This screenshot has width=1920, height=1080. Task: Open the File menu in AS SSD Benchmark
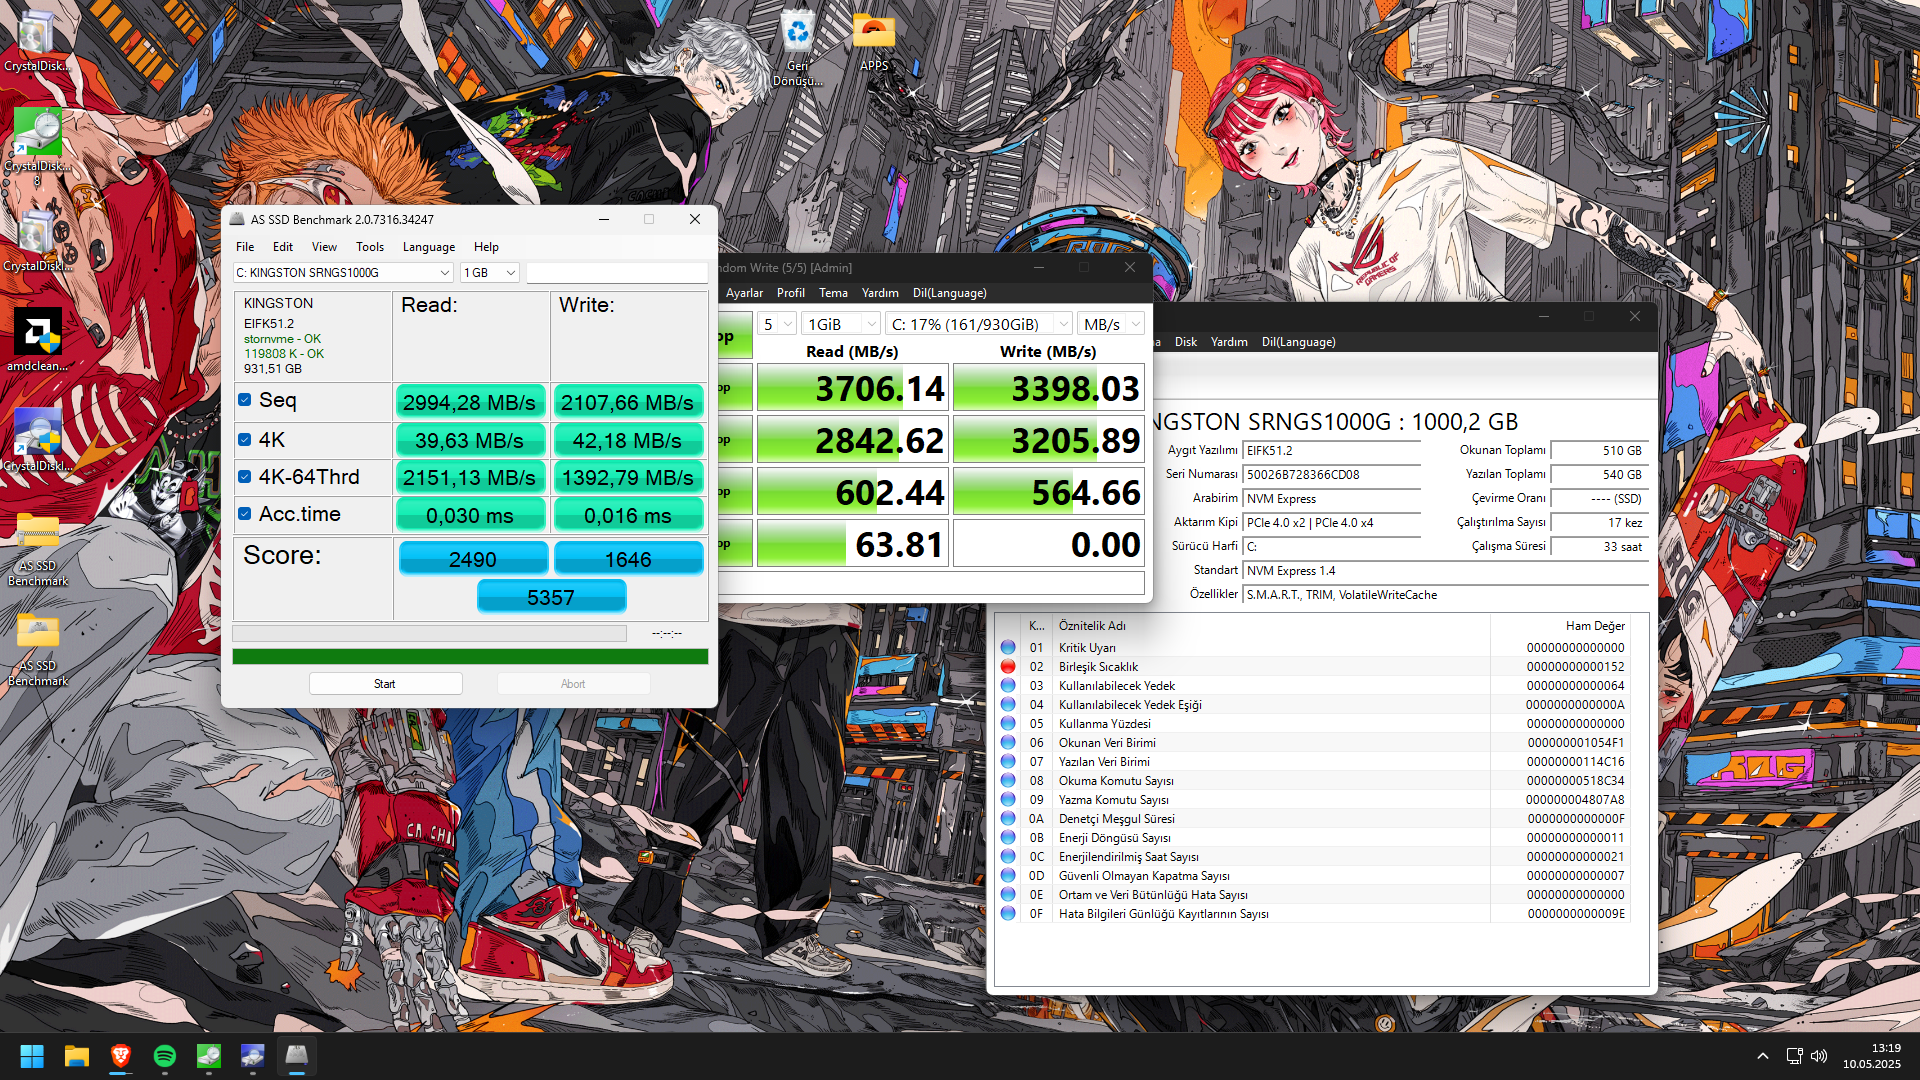245,247
